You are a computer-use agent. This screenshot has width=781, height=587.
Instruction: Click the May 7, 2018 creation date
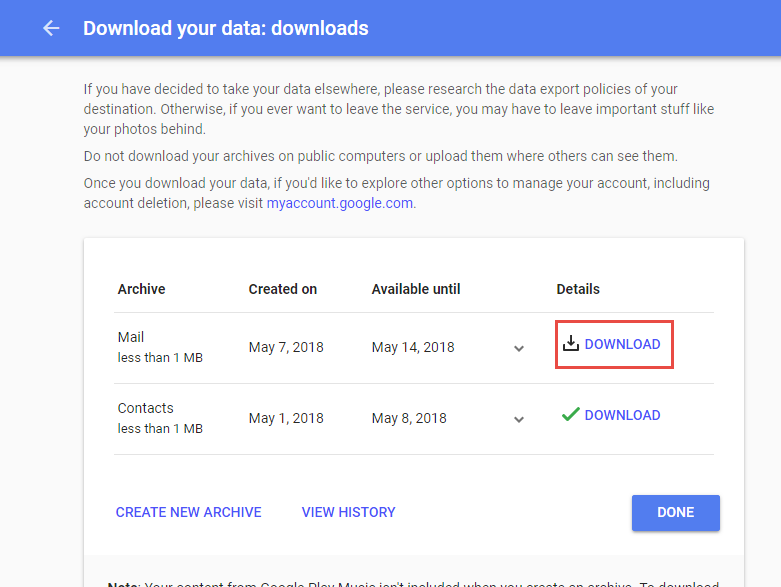pos(286,348)
